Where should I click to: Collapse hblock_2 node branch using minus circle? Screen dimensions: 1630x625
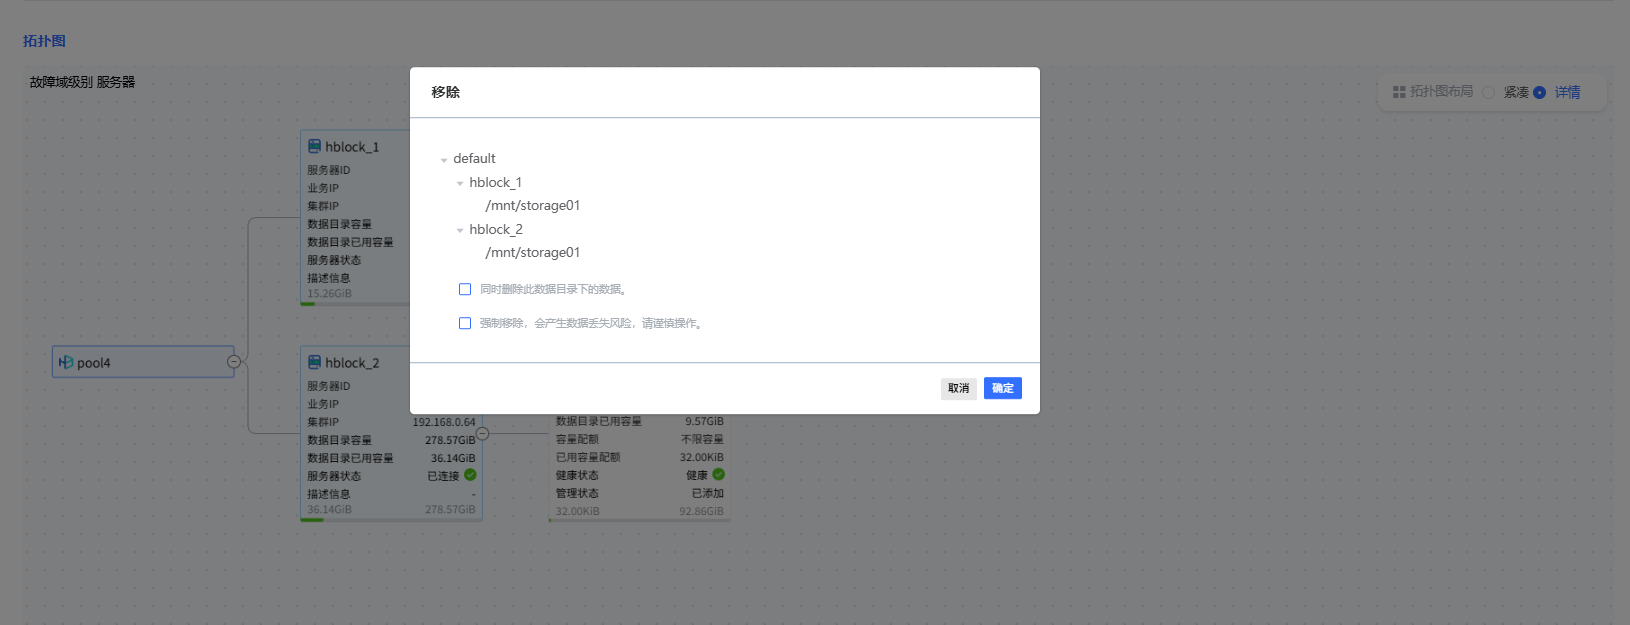[x=482, y=433]
